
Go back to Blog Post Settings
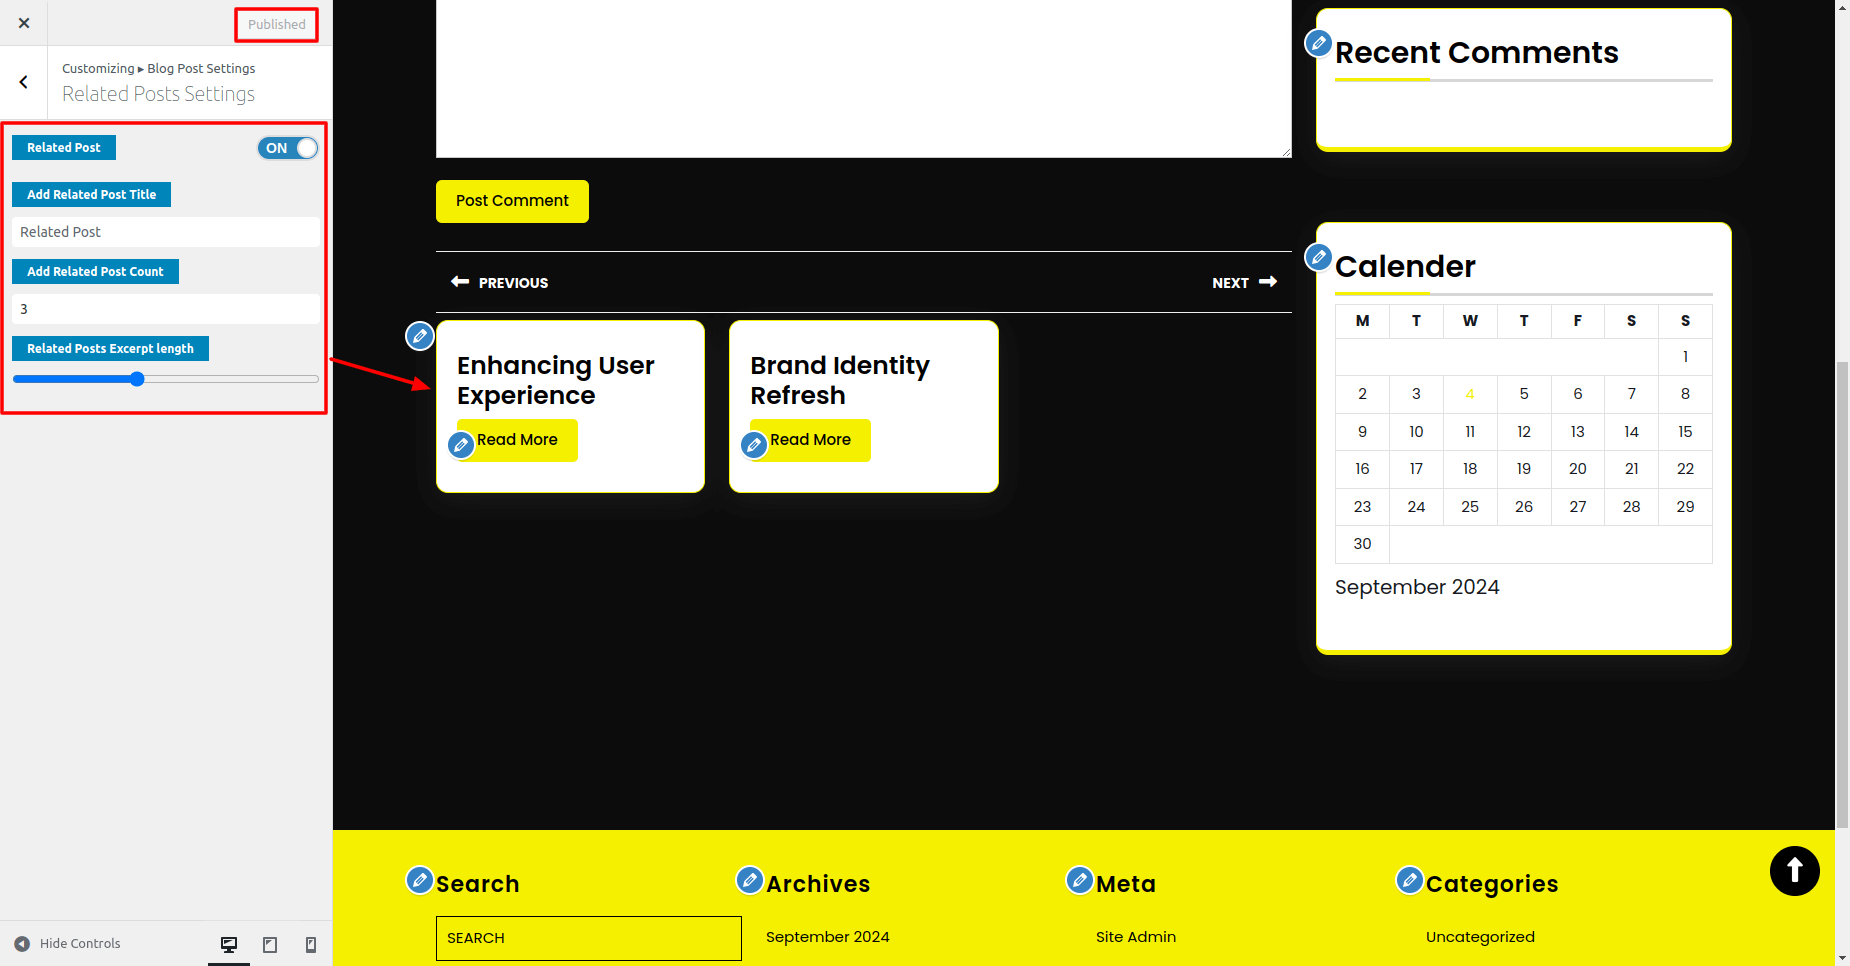coord(24,82)
